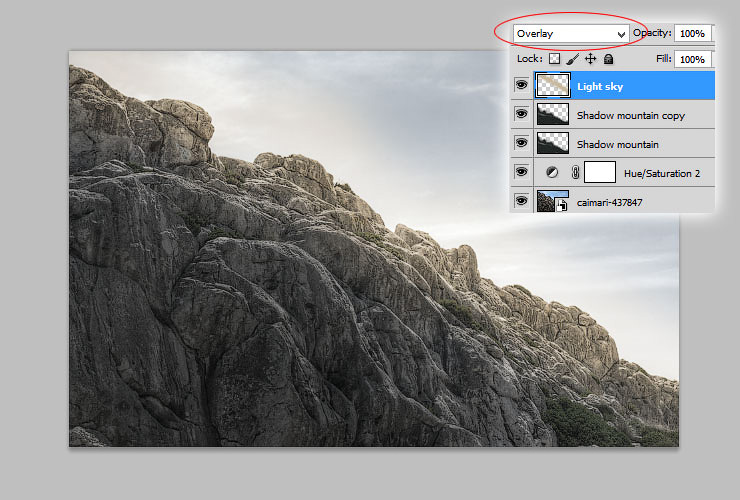The image size is (740, 500).
Task: Enable Lock all padlock icon
Action: tap(609, 59)
